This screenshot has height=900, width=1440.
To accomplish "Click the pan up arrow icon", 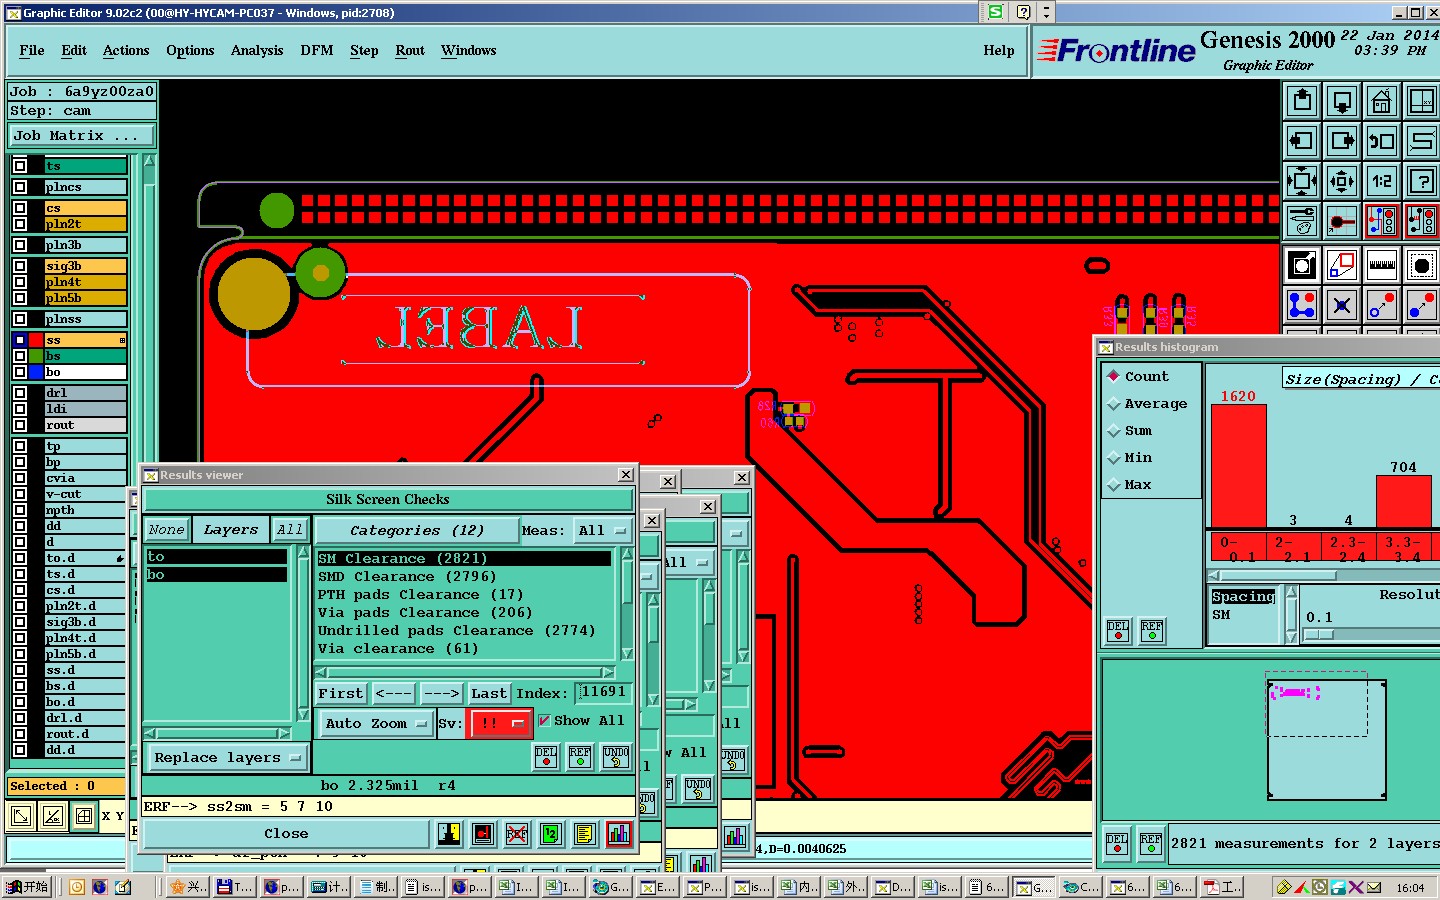I will pos(1302,101).
